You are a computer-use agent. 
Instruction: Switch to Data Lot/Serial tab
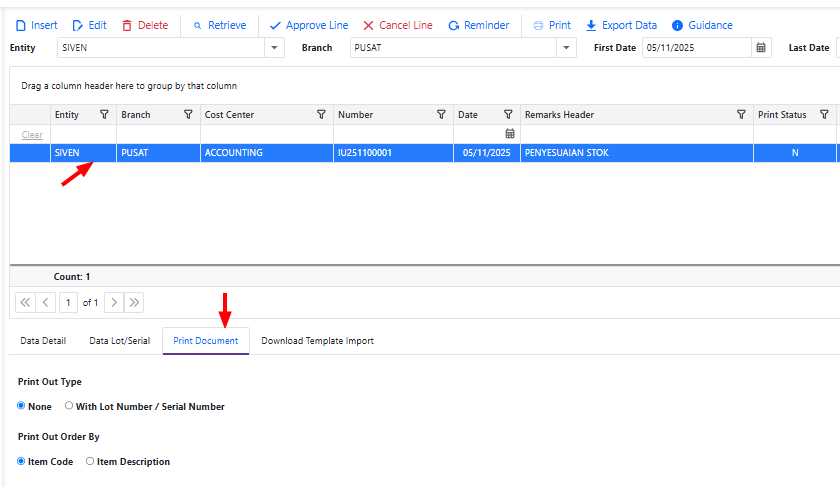(x=119, y=341)
